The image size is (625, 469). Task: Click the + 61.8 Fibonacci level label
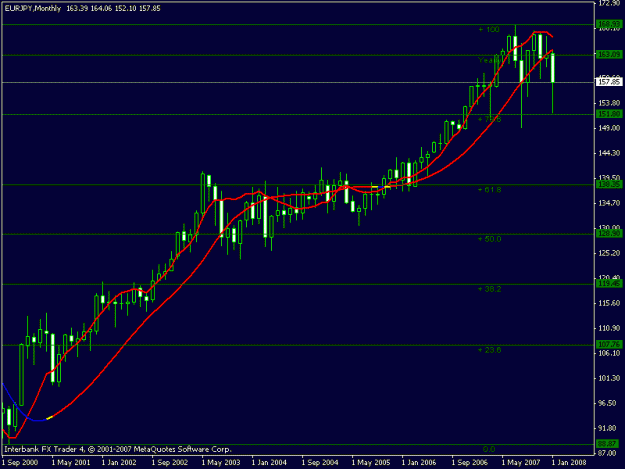490,190
